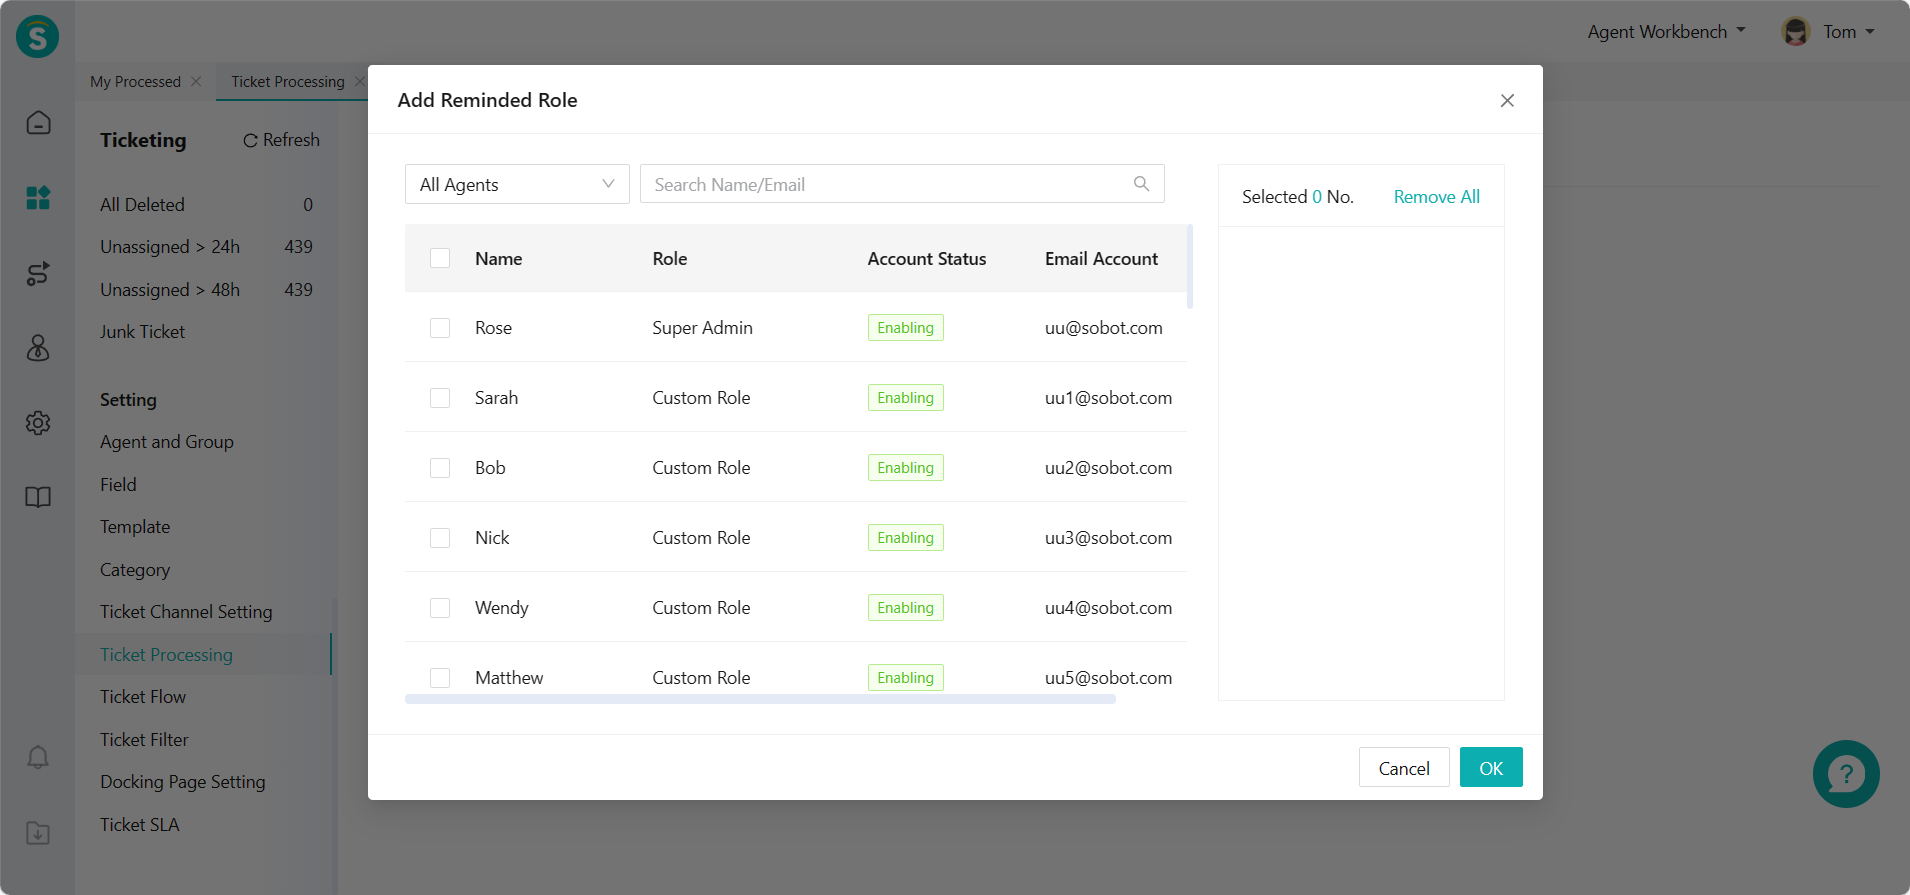Click the vertical scrollbar of agent table
The height and width of the screenshot is (895, 1910).
coord(1190,266)
